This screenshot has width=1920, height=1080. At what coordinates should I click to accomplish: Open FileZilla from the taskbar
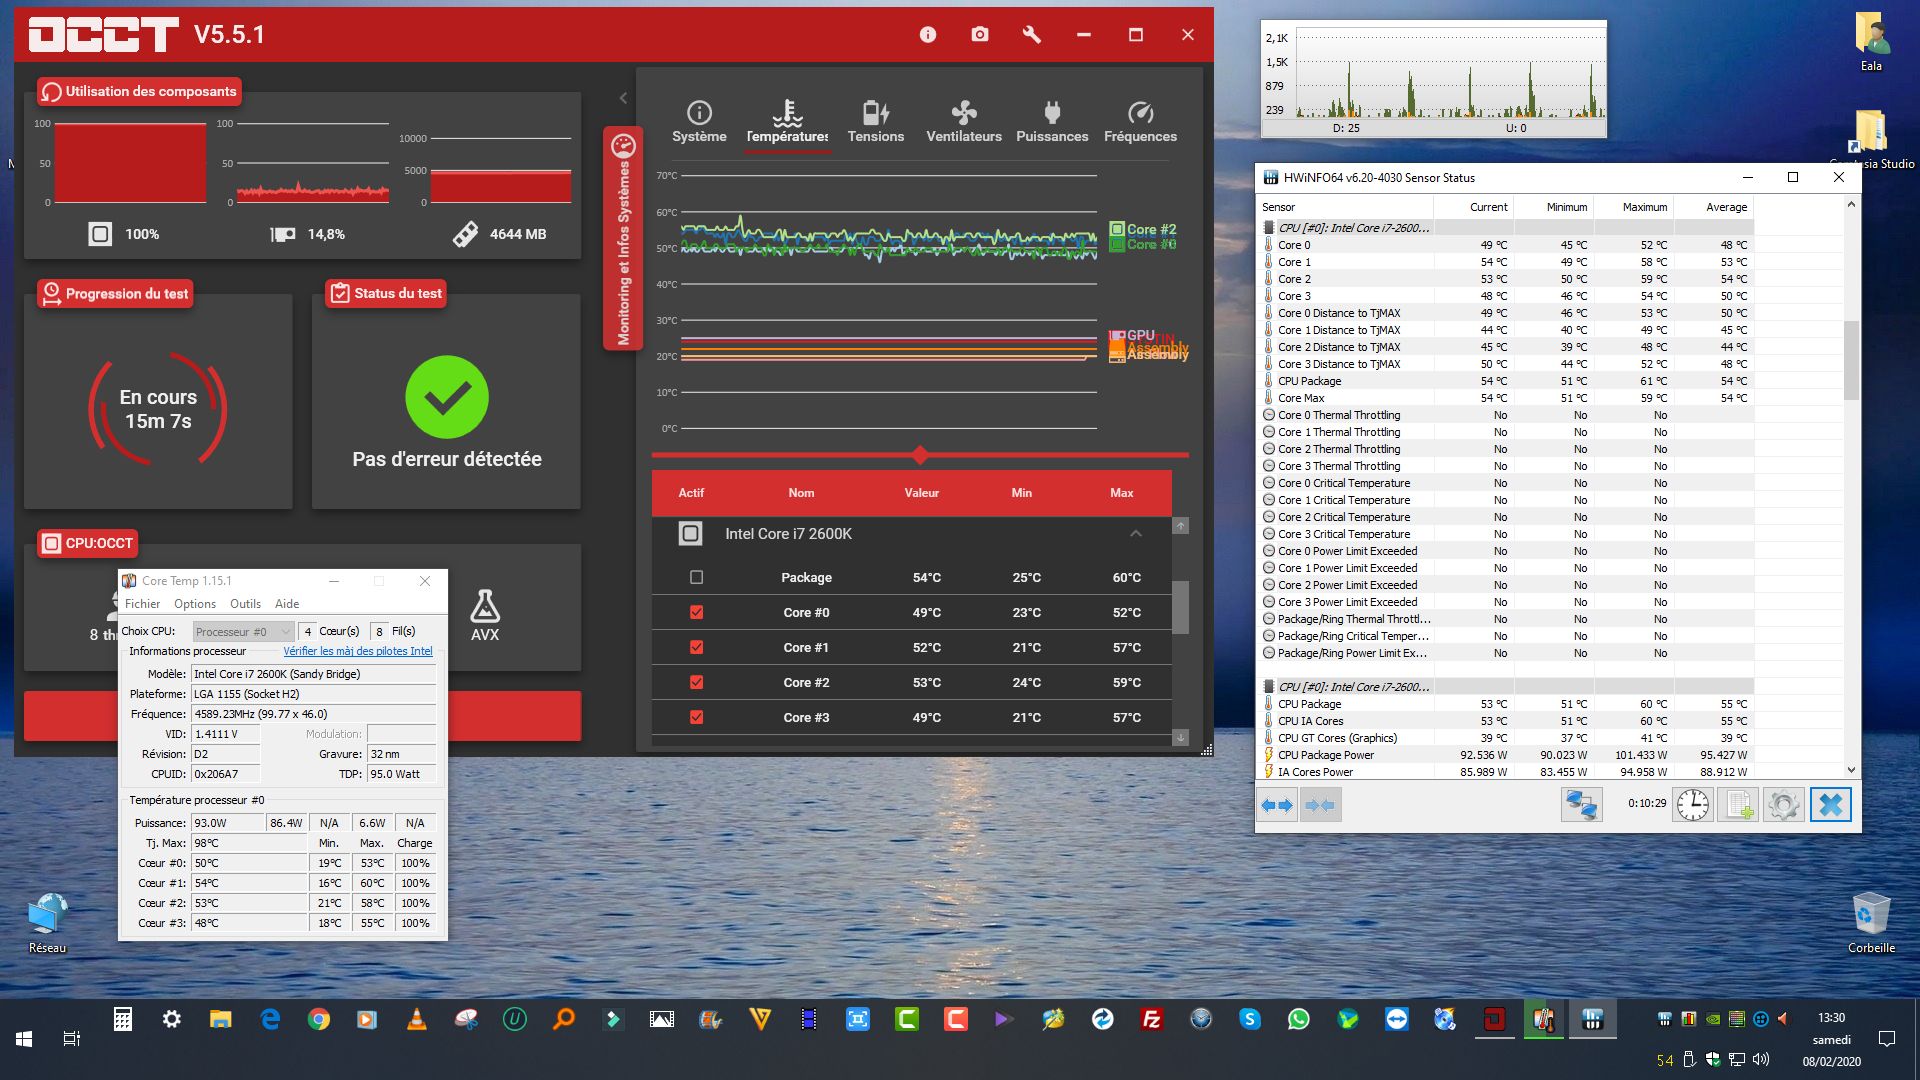point(1151,1019)
